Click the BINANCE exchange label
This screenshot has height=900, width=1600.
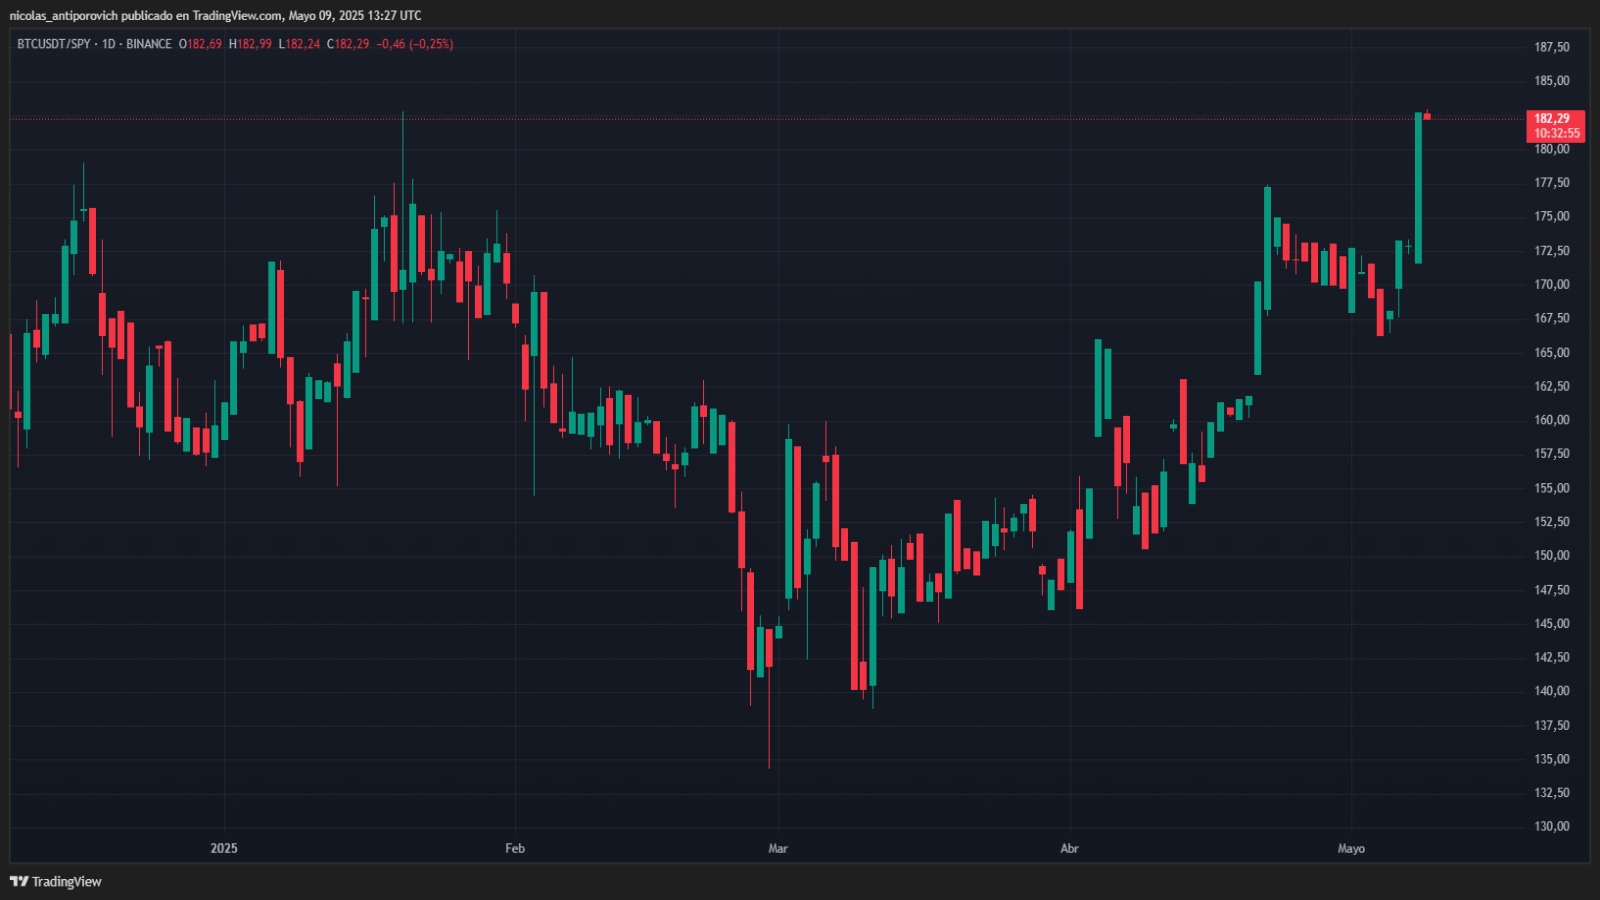[149, 44]
